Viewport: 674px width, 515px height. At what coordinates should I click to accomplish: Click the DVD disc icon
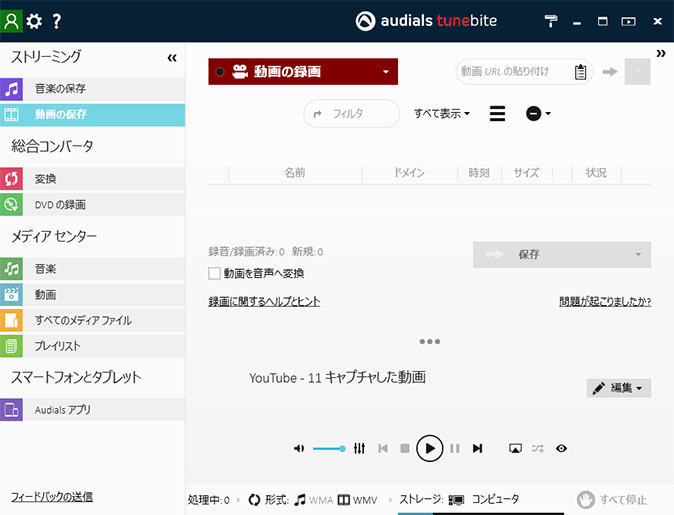(x=12, y=205)
